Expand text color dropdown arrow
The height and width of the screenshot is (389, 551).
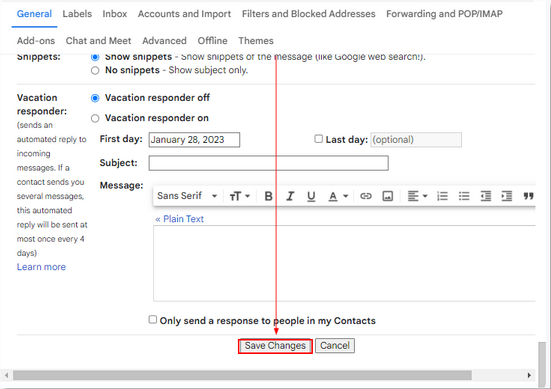(346, 196)
